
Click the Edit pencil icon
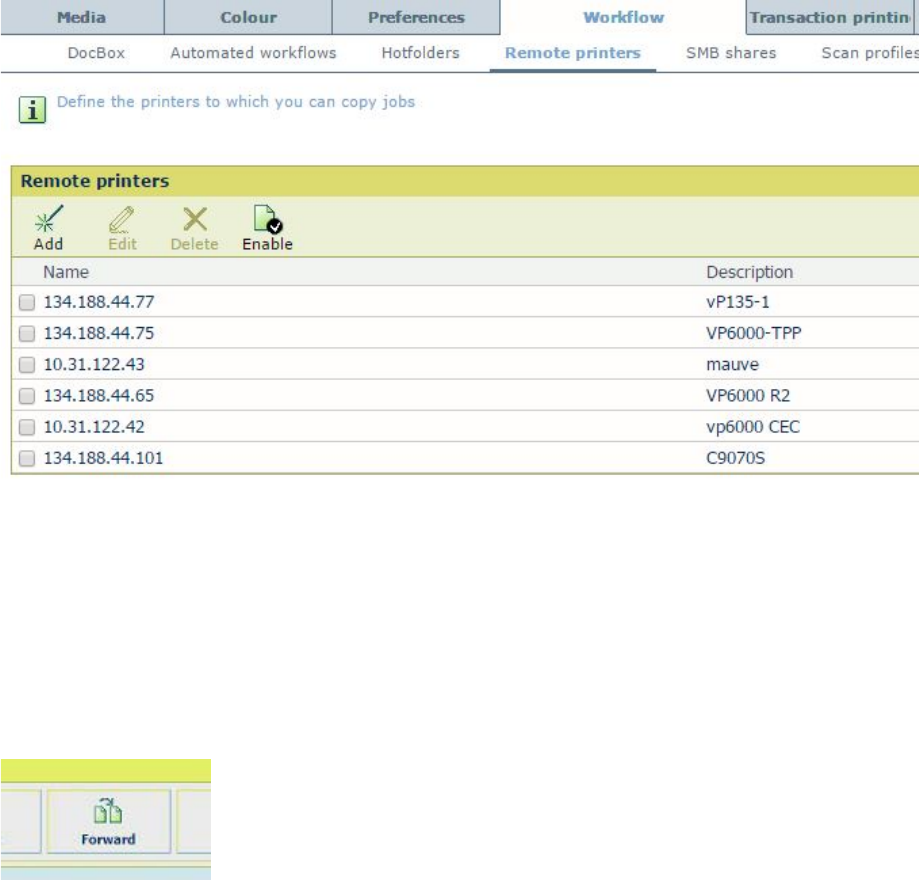[x=121, y=220]
